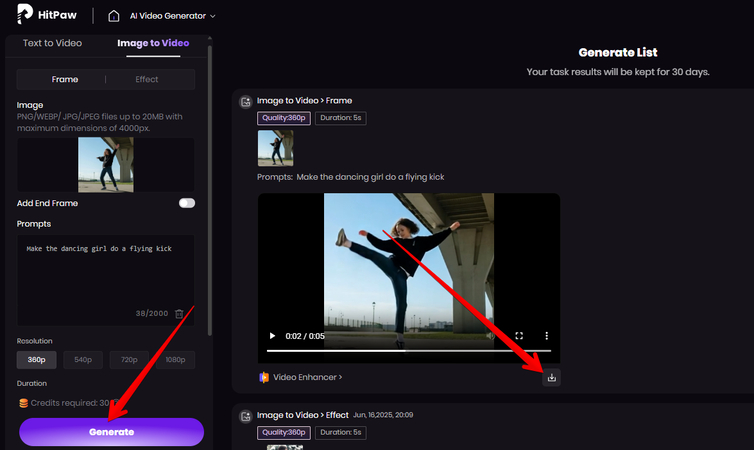This screenshot has width=754, height=450.
Task: Click the Image to Video Effect task icon
Action: point(246,416)
